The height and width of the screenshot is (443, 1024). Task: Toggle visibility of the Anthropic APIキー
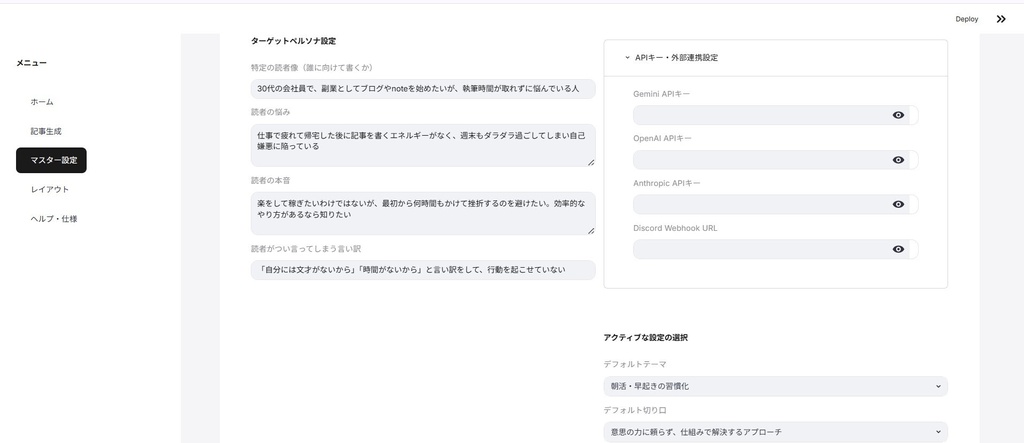pyautogui.click(x=898, y=204)
